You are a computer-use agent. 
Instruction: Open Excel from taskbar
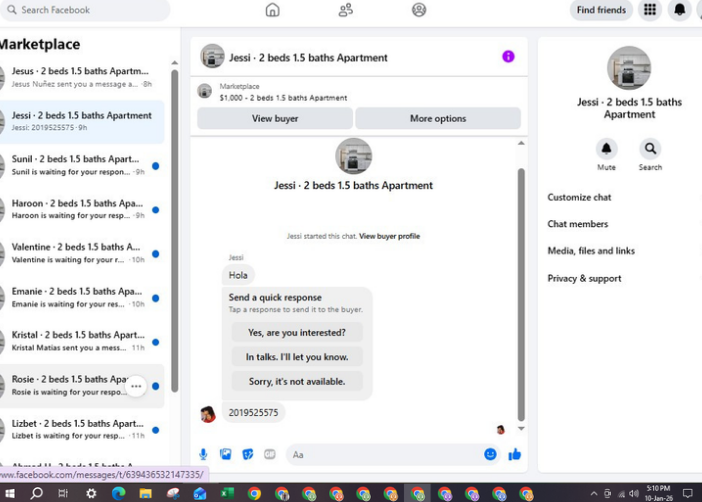(227, 493)
